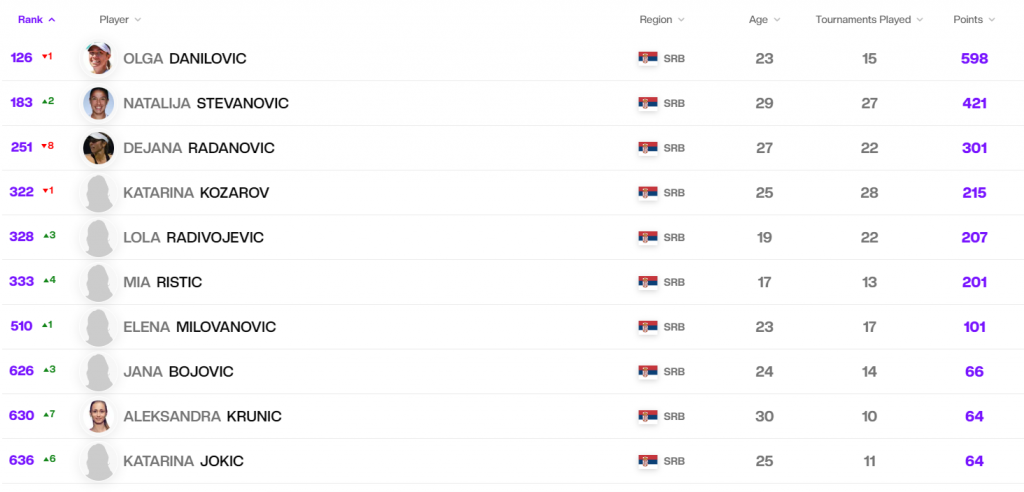Click Olga Danilovic's profile photo
The width and height of the screenshot is (1024, 492).
pyautogui.click(x=99, y=59)
